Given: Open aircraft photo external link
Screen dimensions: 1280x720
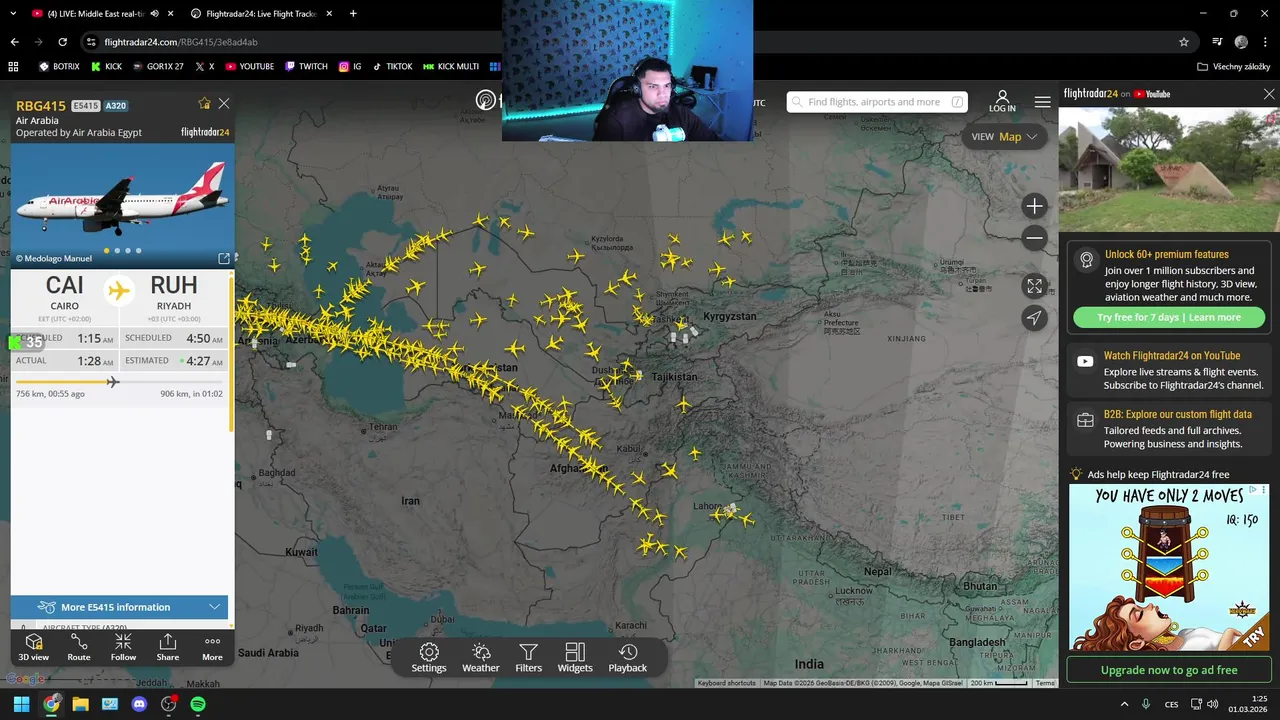Looking at the screenshot, I should 224,258.
